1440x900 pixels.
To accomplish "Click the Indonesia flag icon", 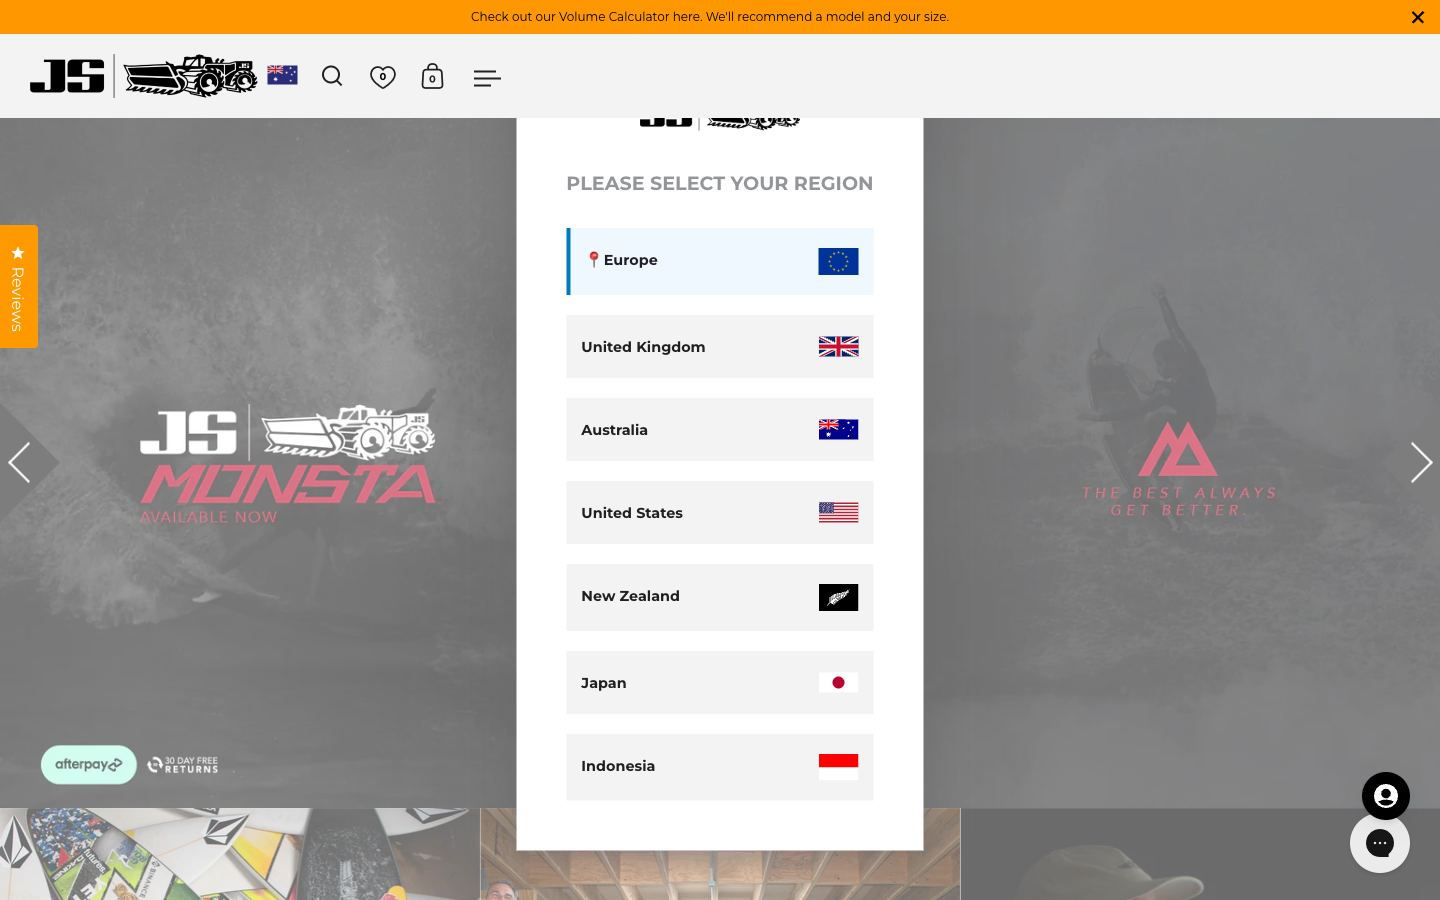I will click(838, 767).
